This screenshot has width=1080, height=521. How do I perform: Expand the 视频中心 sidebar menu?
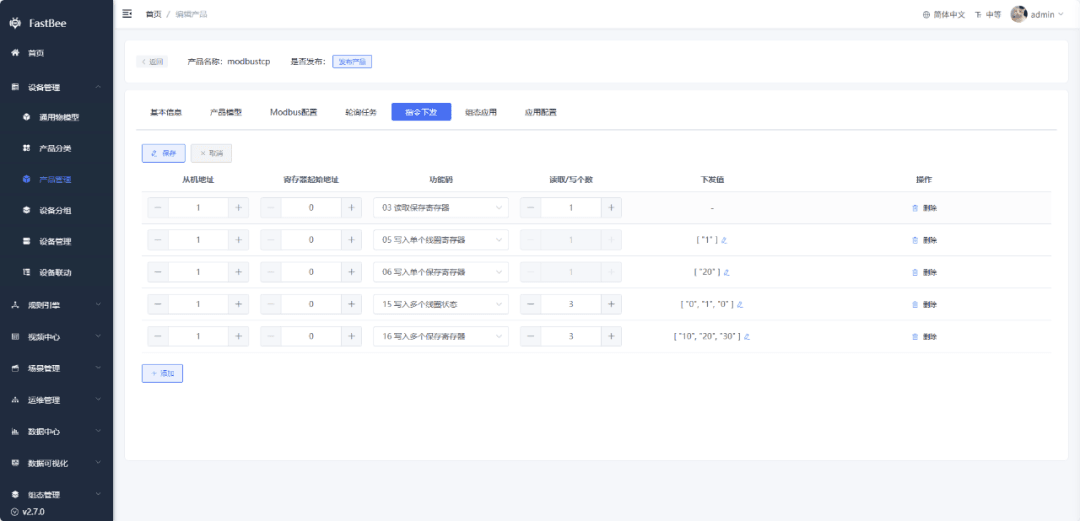pos(56,336)
